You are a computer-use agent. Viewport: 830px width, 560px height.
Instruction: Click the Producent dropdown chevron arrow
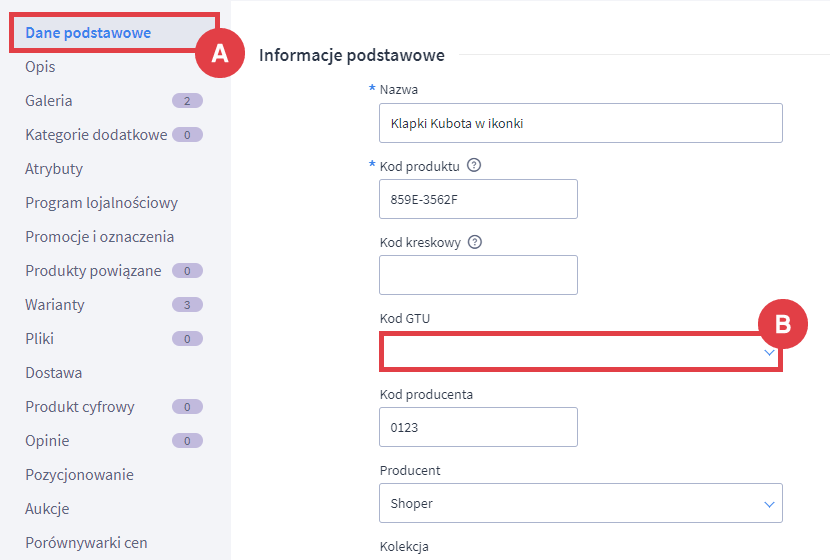(769, 504)
